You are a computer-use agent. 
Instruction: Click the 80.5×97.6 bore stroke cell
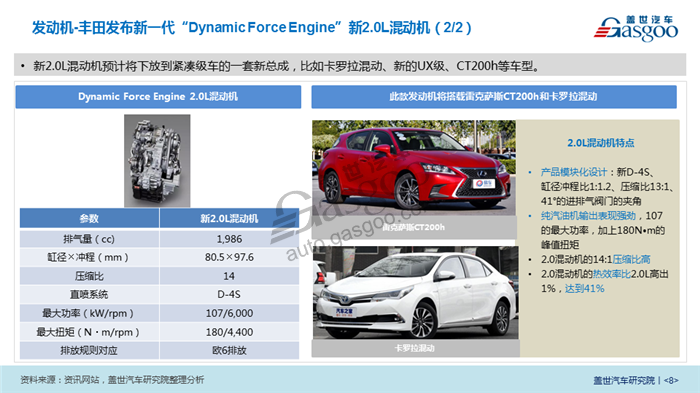point(229,257)
